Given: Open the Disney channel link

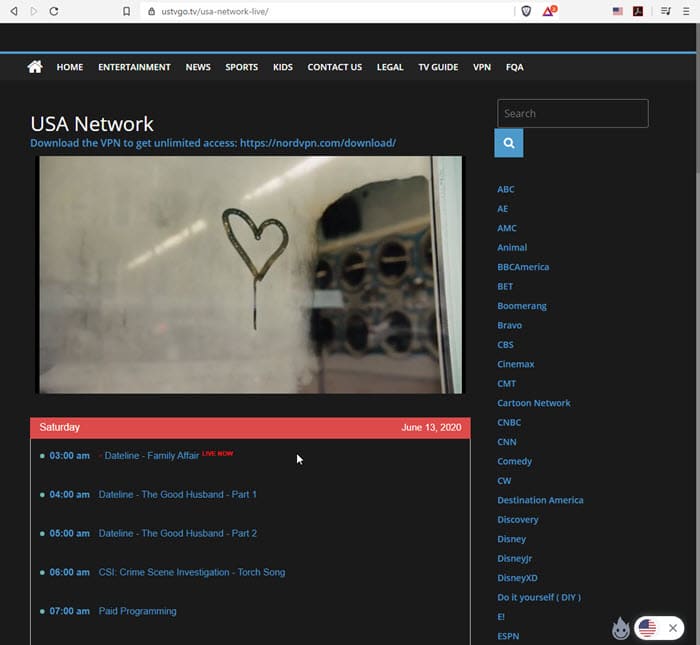Looking at the screenshot, I should point(512,539).
